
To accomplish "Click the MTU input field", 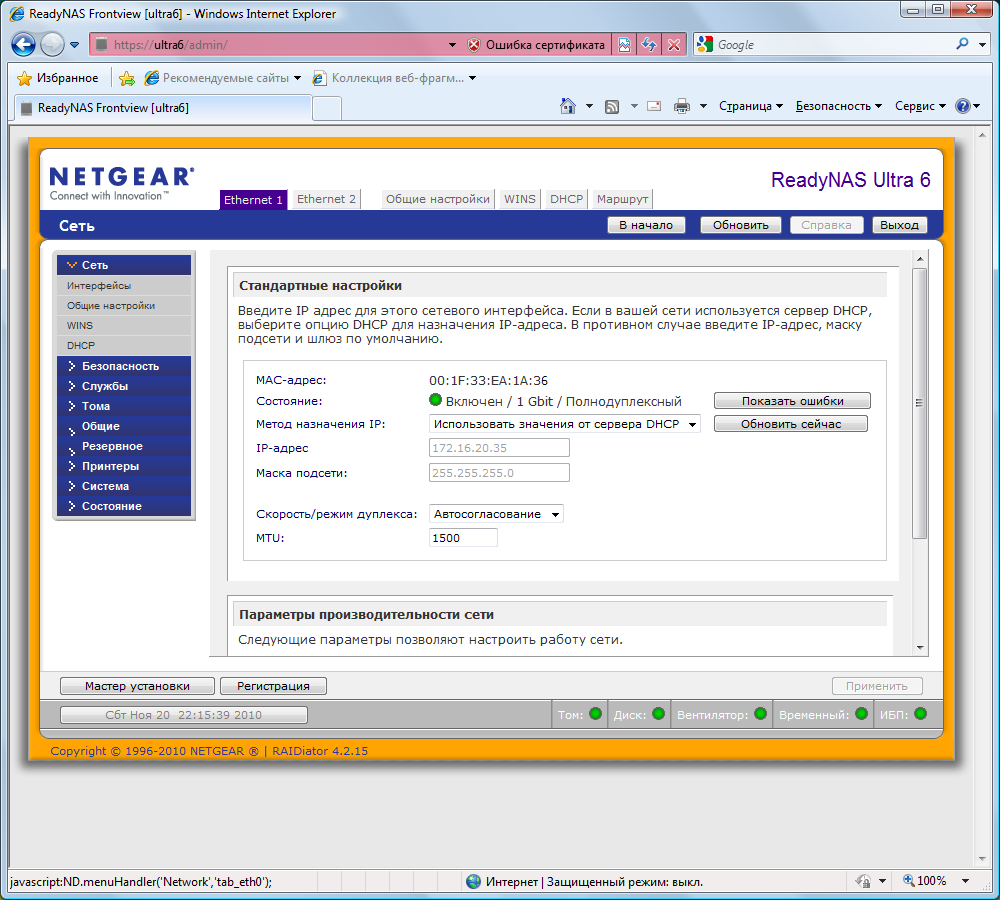I will 463,538.
